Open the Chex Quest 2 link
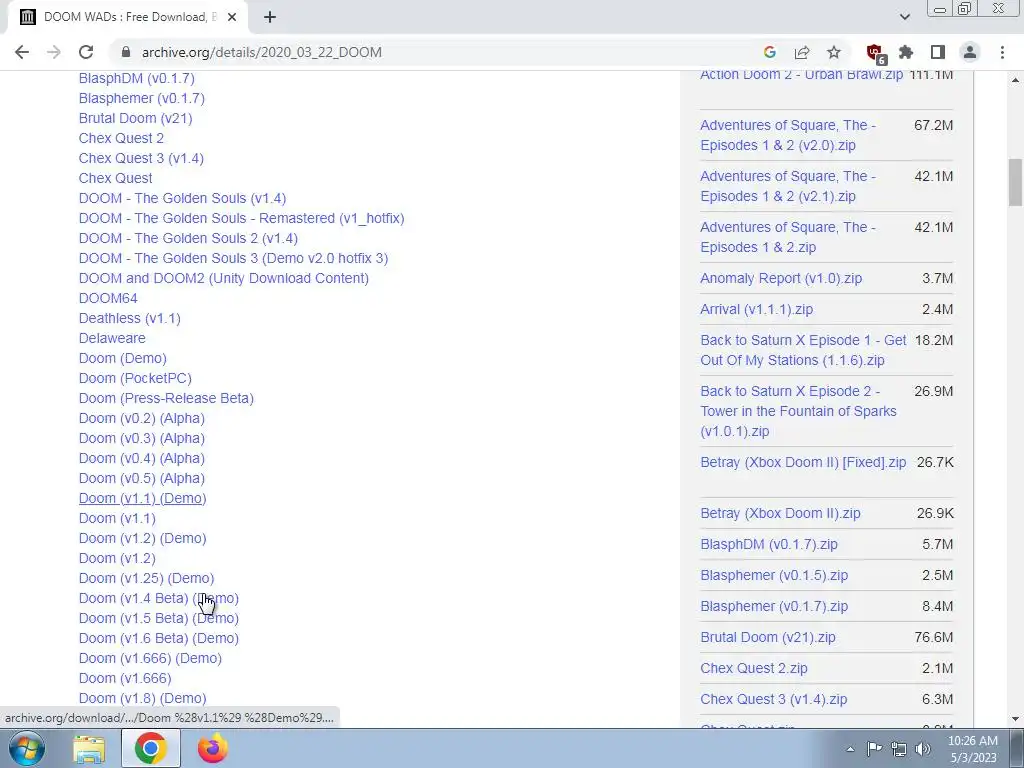The height and width of the screenshot is (768, 1024). [121, 138]
